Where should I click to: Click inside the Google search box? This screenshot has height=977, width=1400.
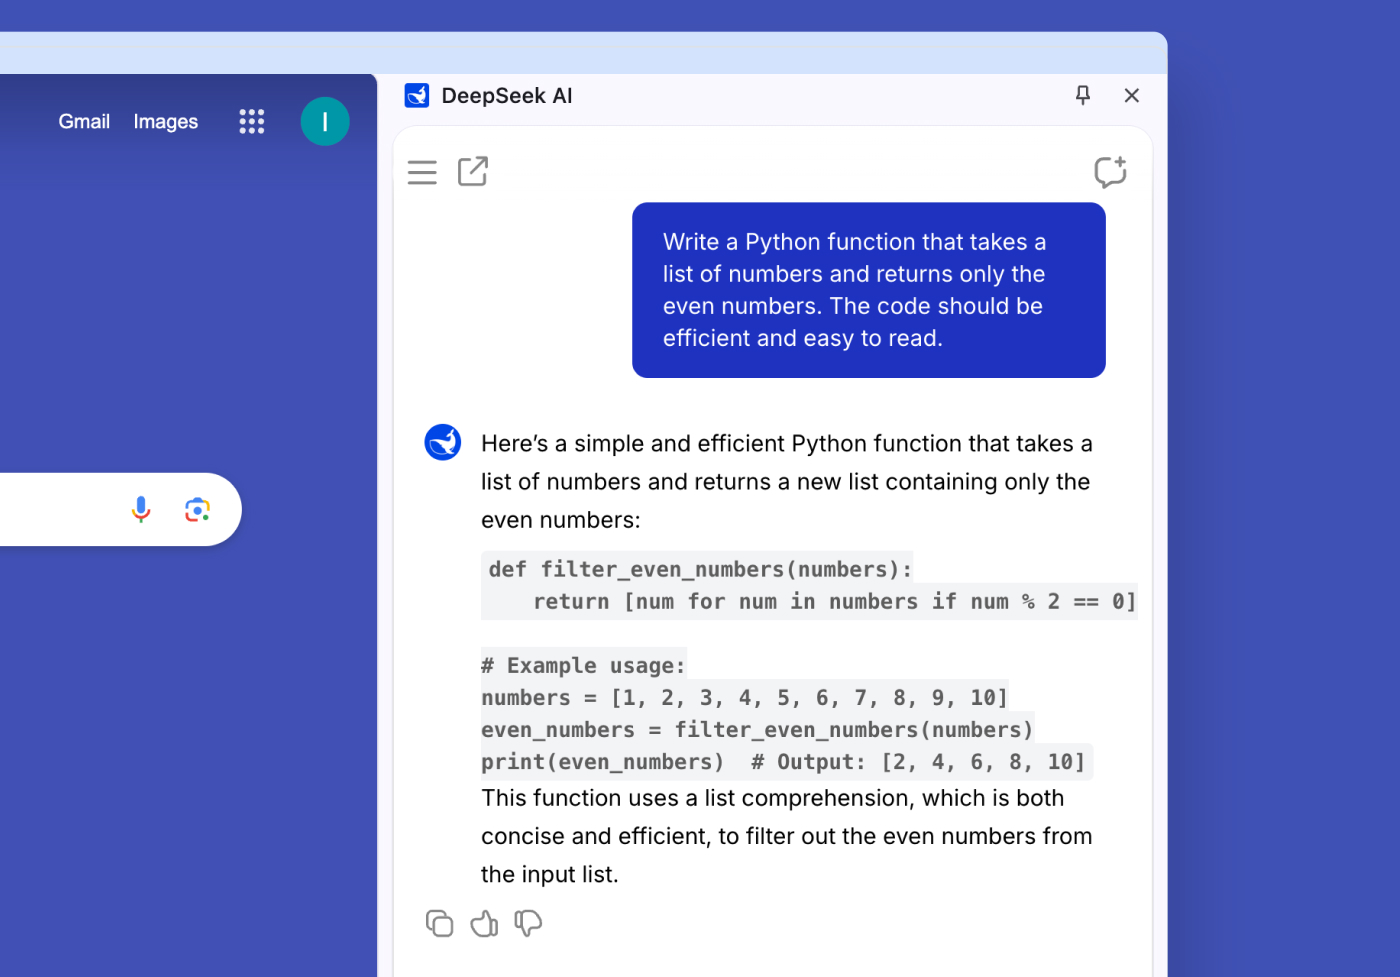50,510
